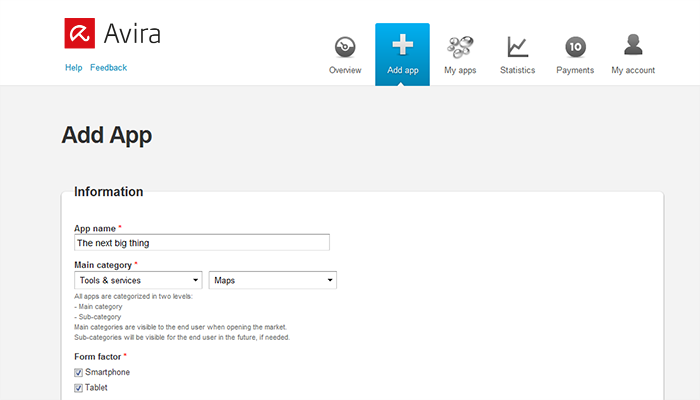
Task: Click the Smartphone label text
Action: tap(108, 372)
